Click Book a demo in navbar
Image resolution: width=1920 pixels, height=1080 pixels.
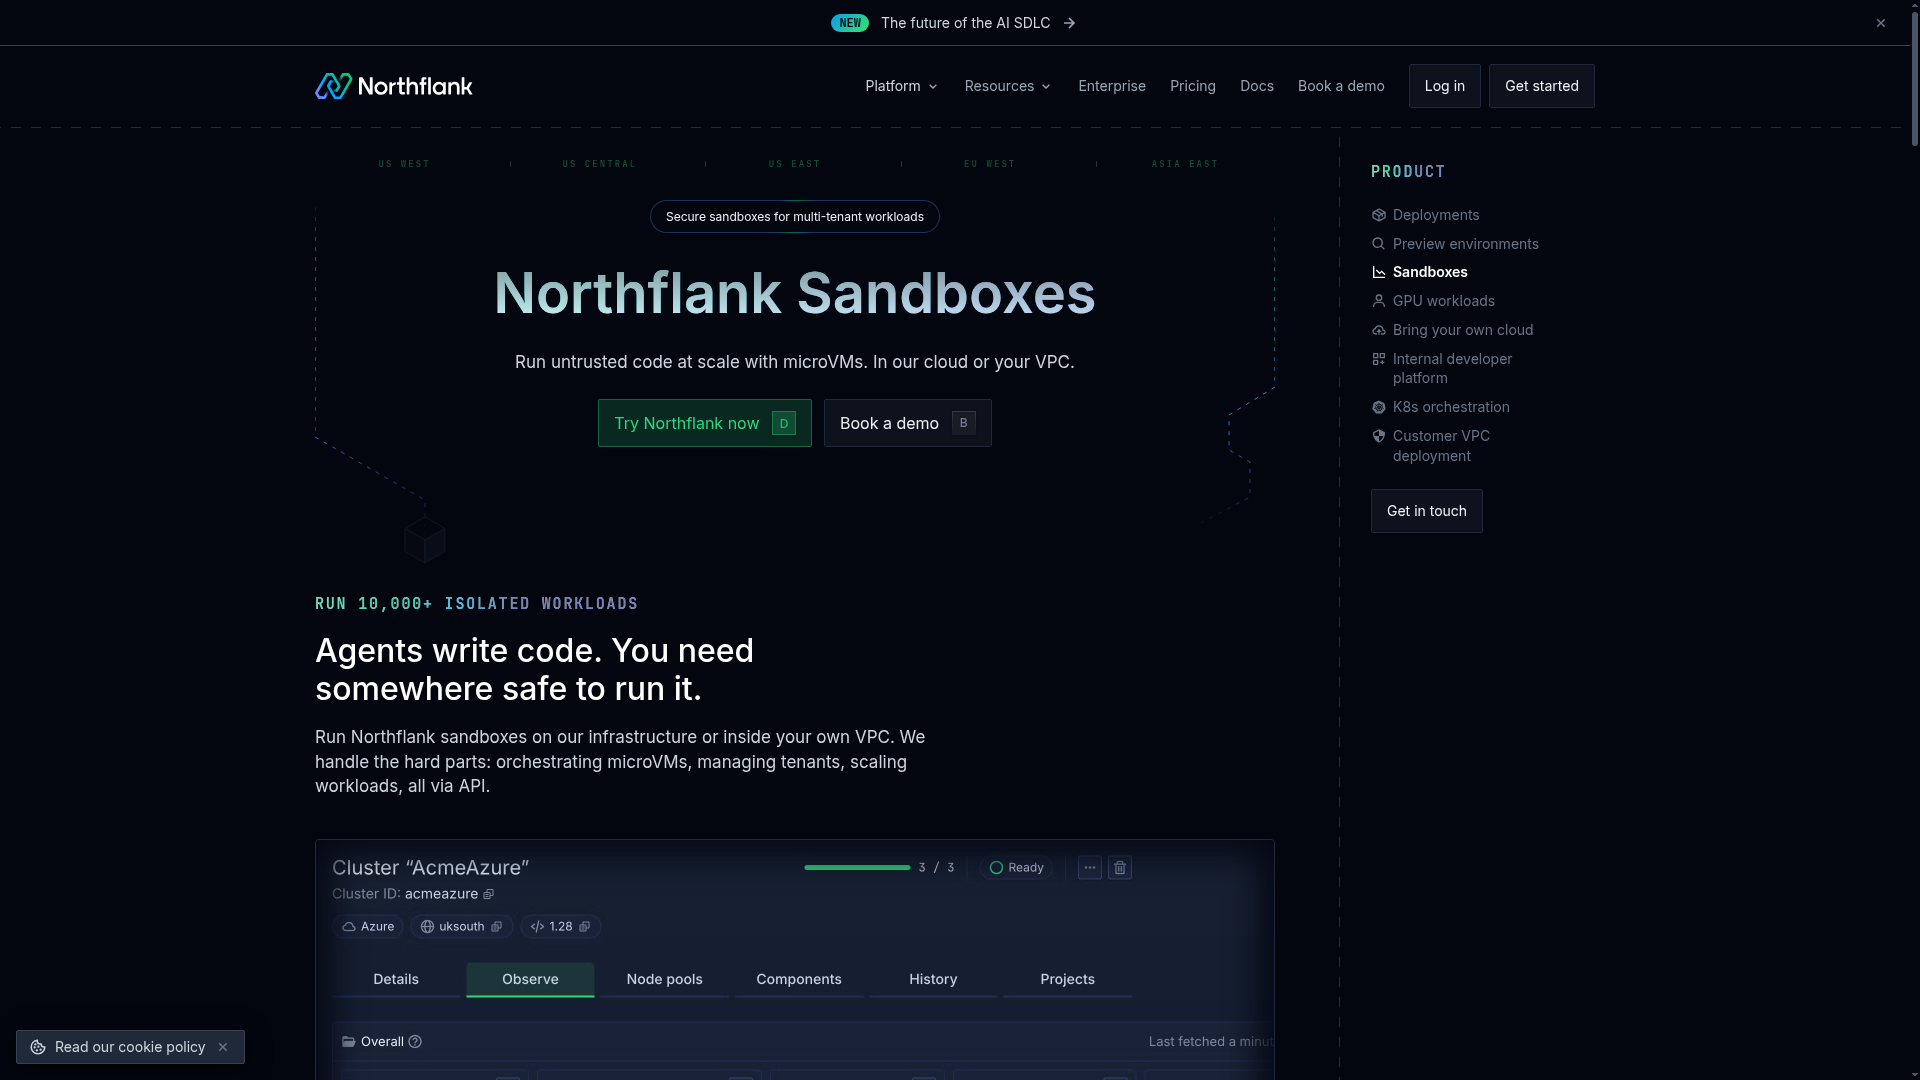tap(1341, 86)
